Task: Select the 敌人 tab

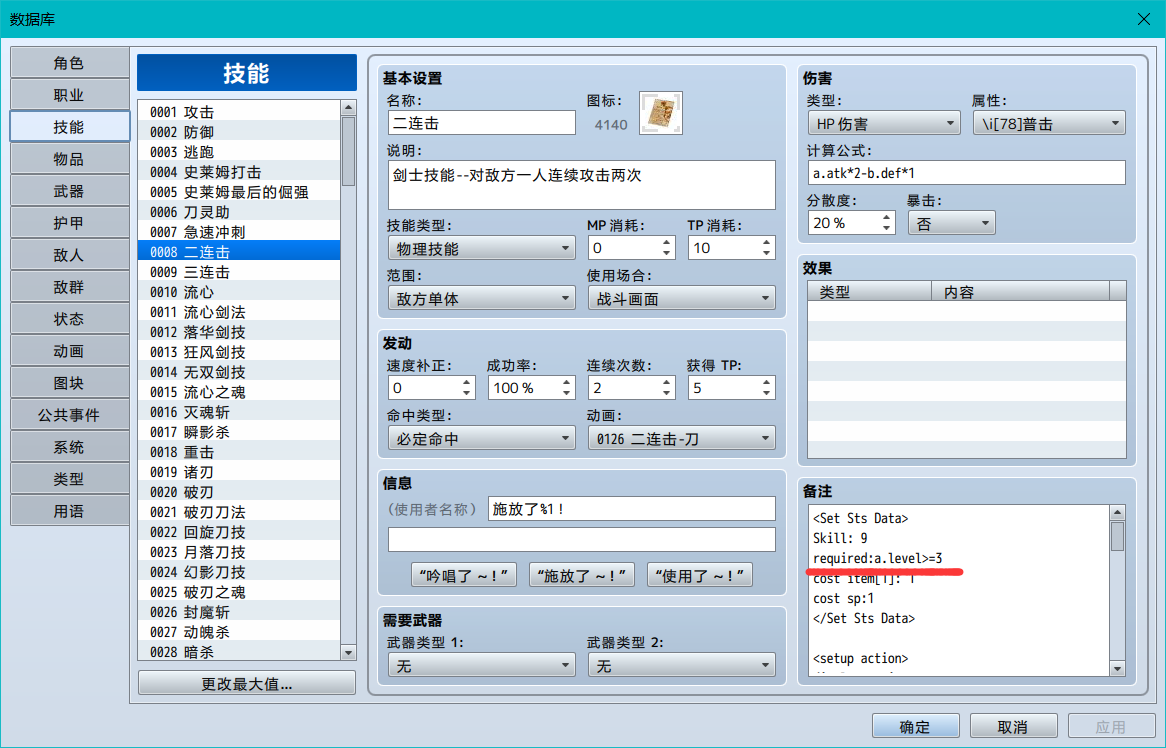Action: click(x=69, y=255)
